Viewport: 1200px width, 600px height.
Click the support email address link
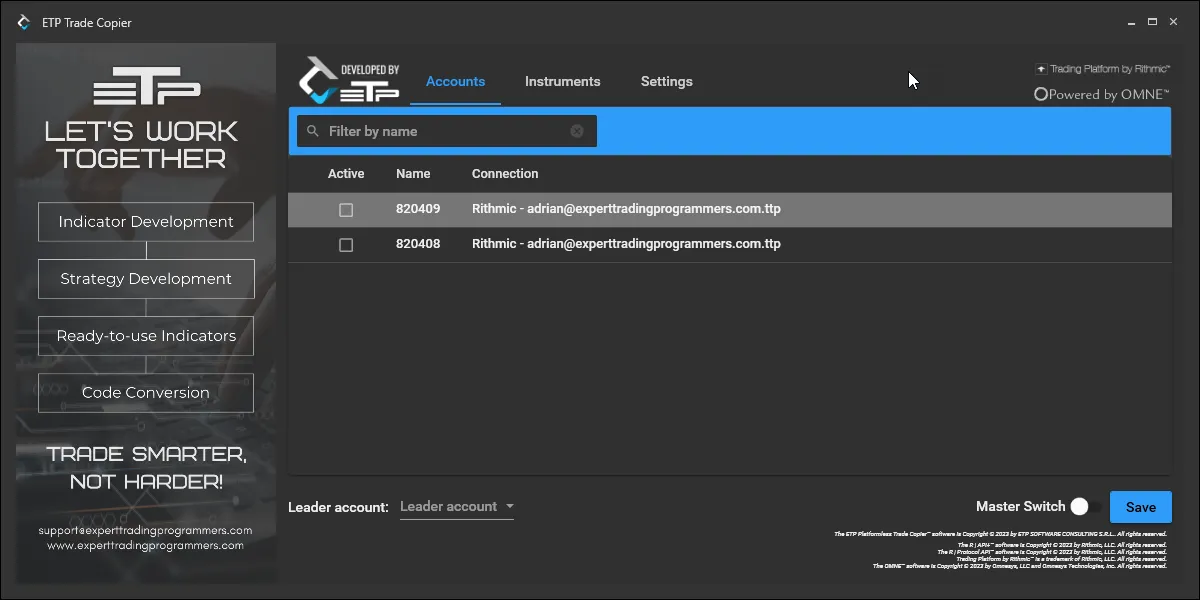coord(145,530)
